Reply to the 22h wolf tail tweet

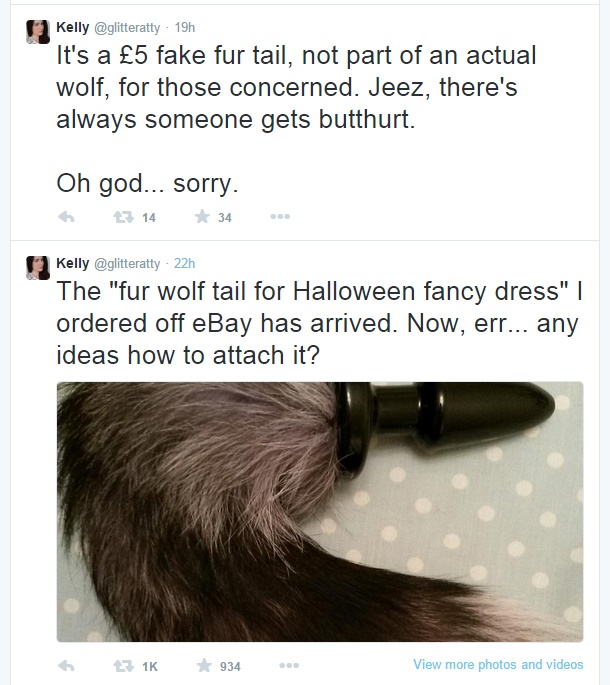(66, 666)
